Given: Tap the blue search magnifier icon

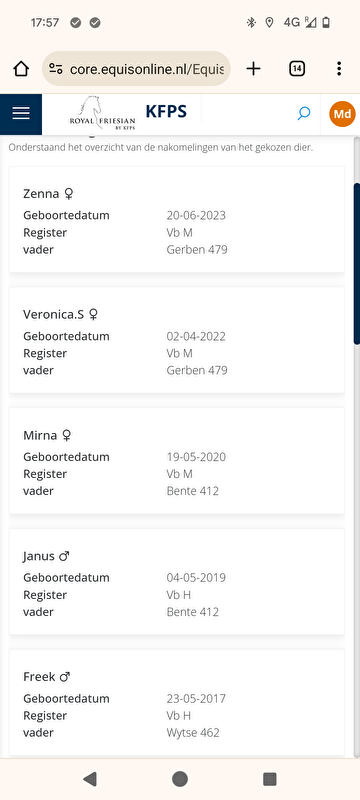Looking at the screenshot, I should 303,113.
